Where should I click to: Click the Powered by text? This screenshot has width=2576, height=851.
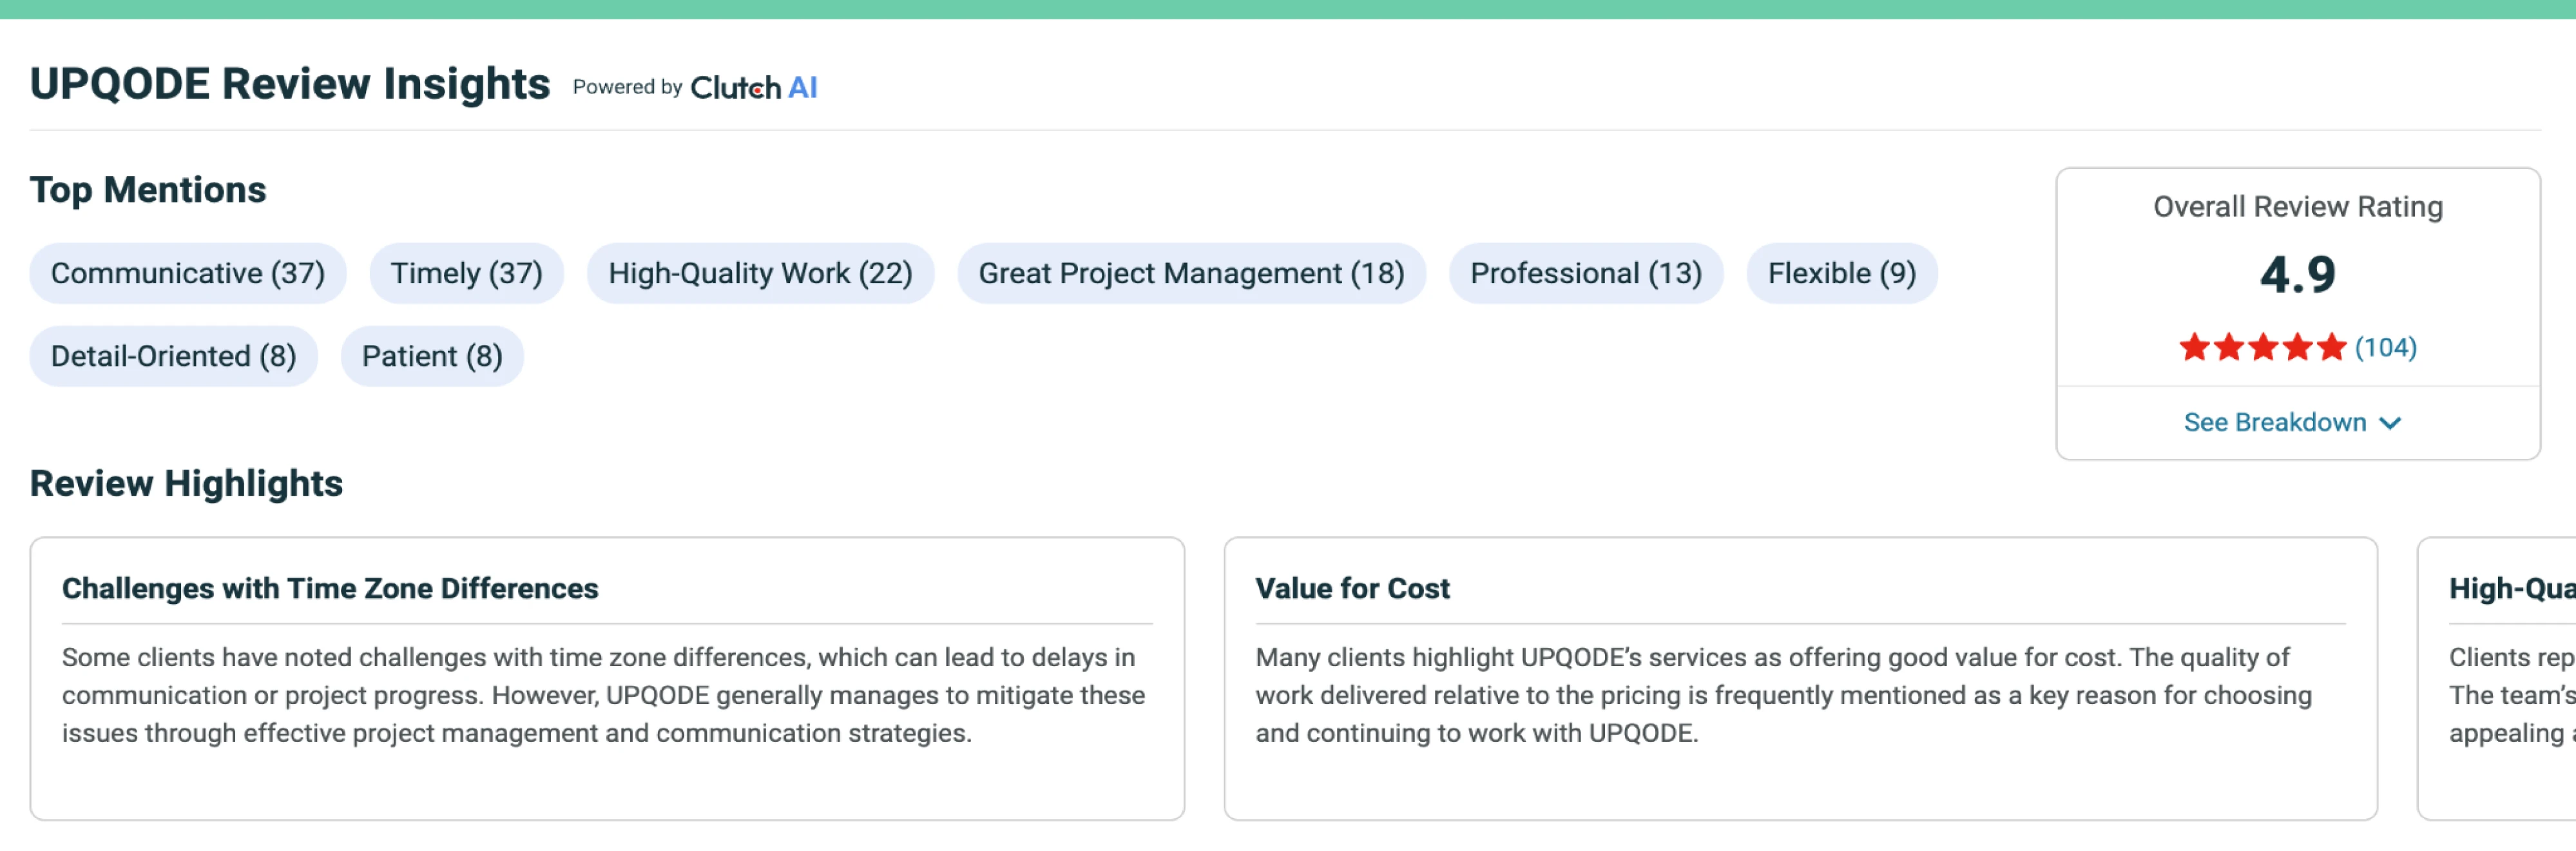(627, 88)
